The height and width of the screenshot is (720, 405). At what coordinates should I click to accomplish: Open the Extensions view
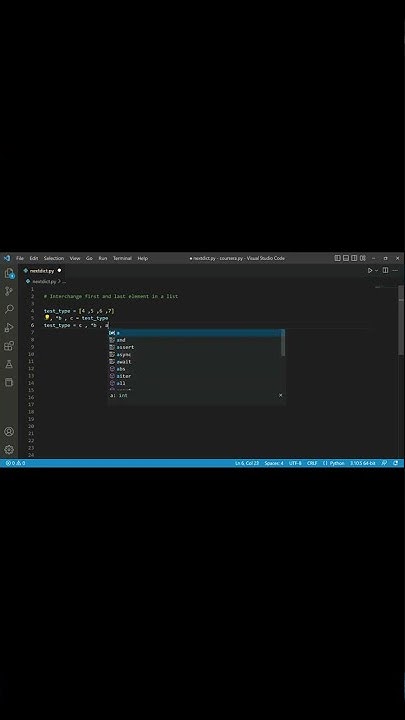[9, 346]
